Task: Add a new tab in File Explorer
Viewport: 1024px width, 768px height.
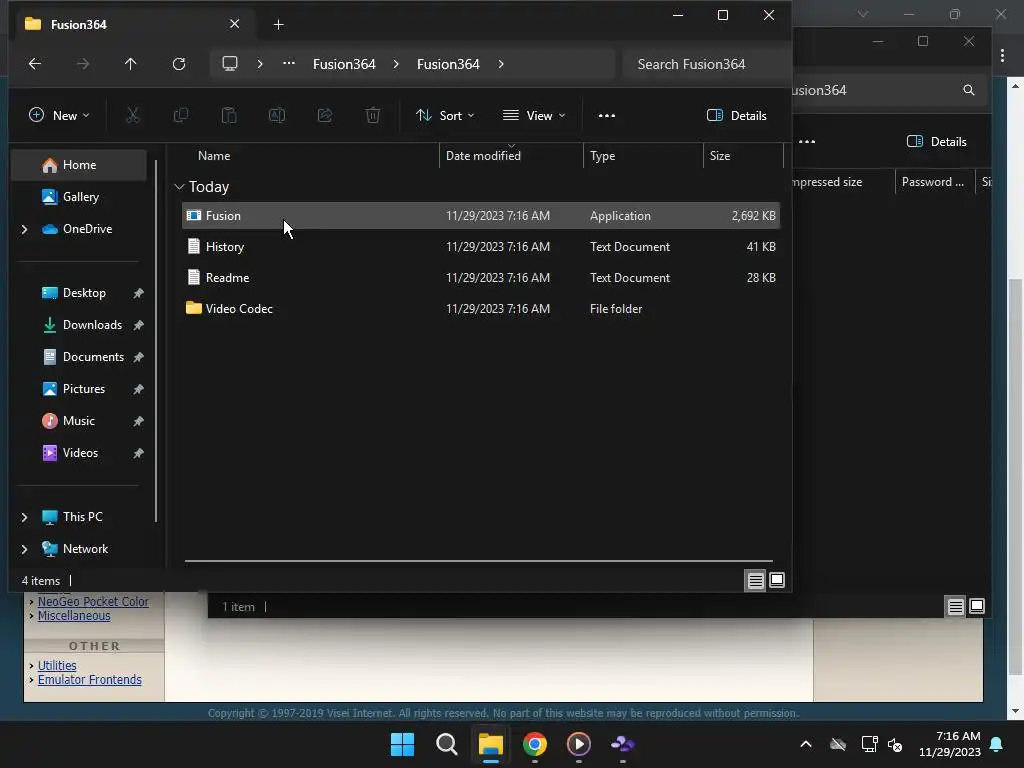Action: click(278, 24)
